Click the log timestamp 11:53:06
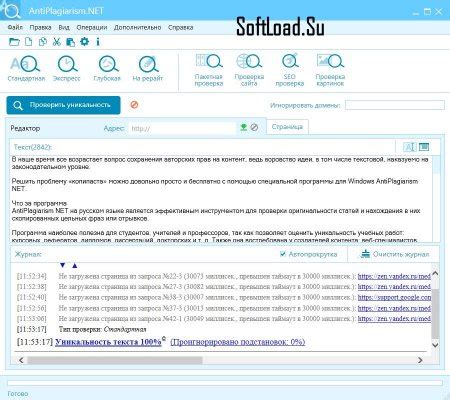450x400 pixels. point(32,319)
